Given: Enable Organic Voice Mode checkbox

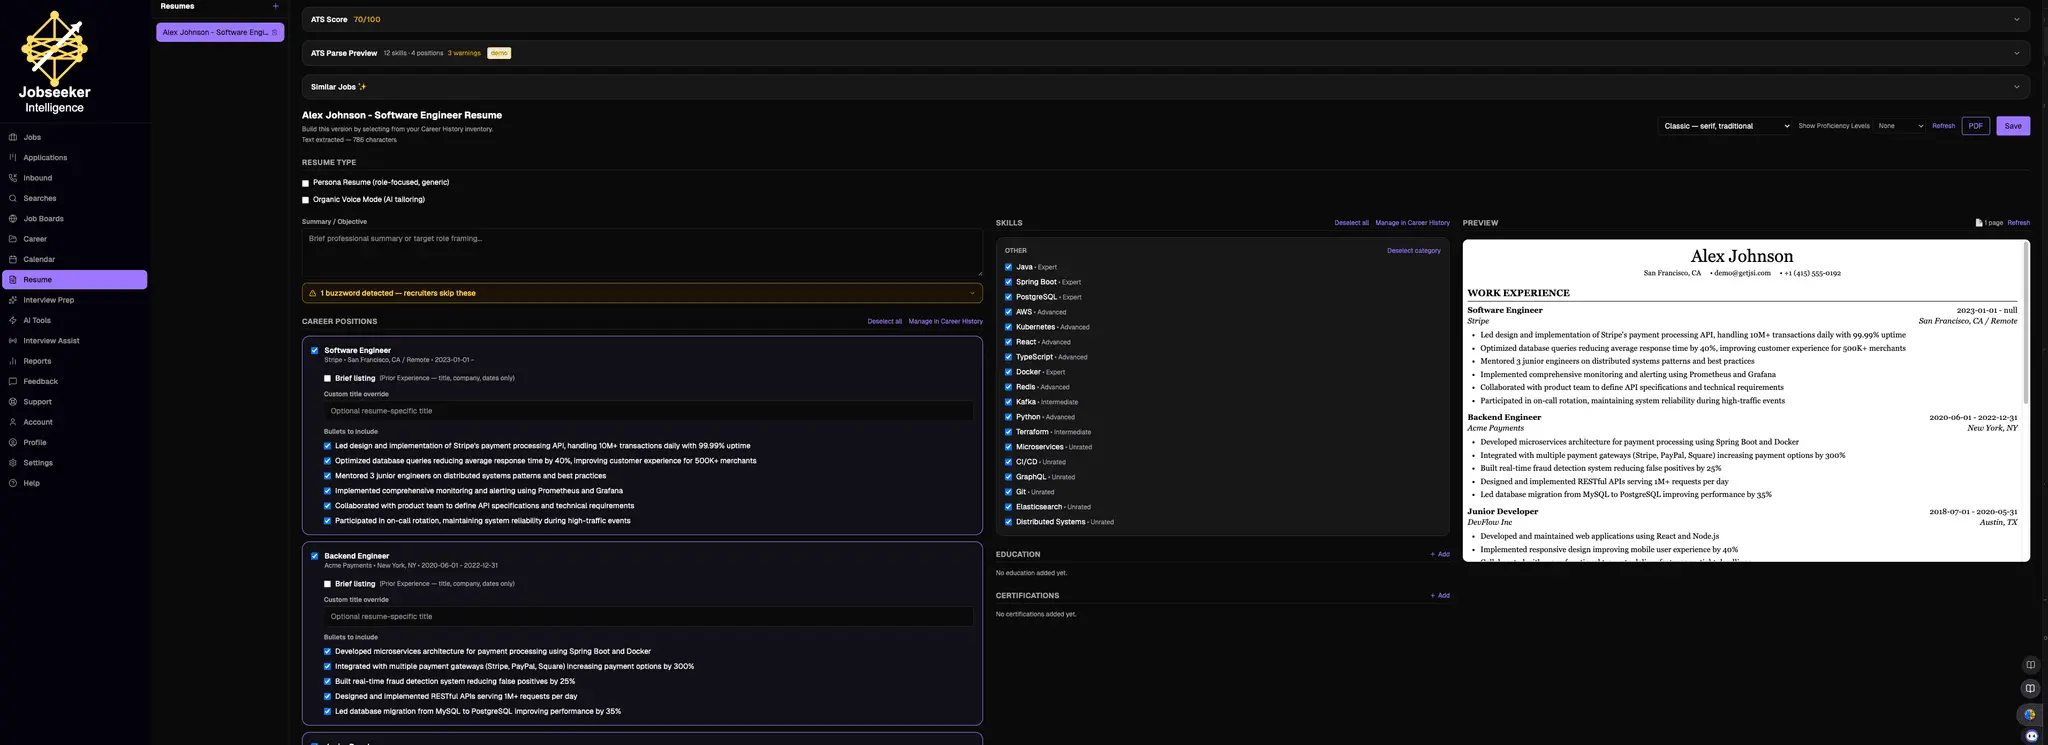Looking at the screenshot, I should (306, 200).
